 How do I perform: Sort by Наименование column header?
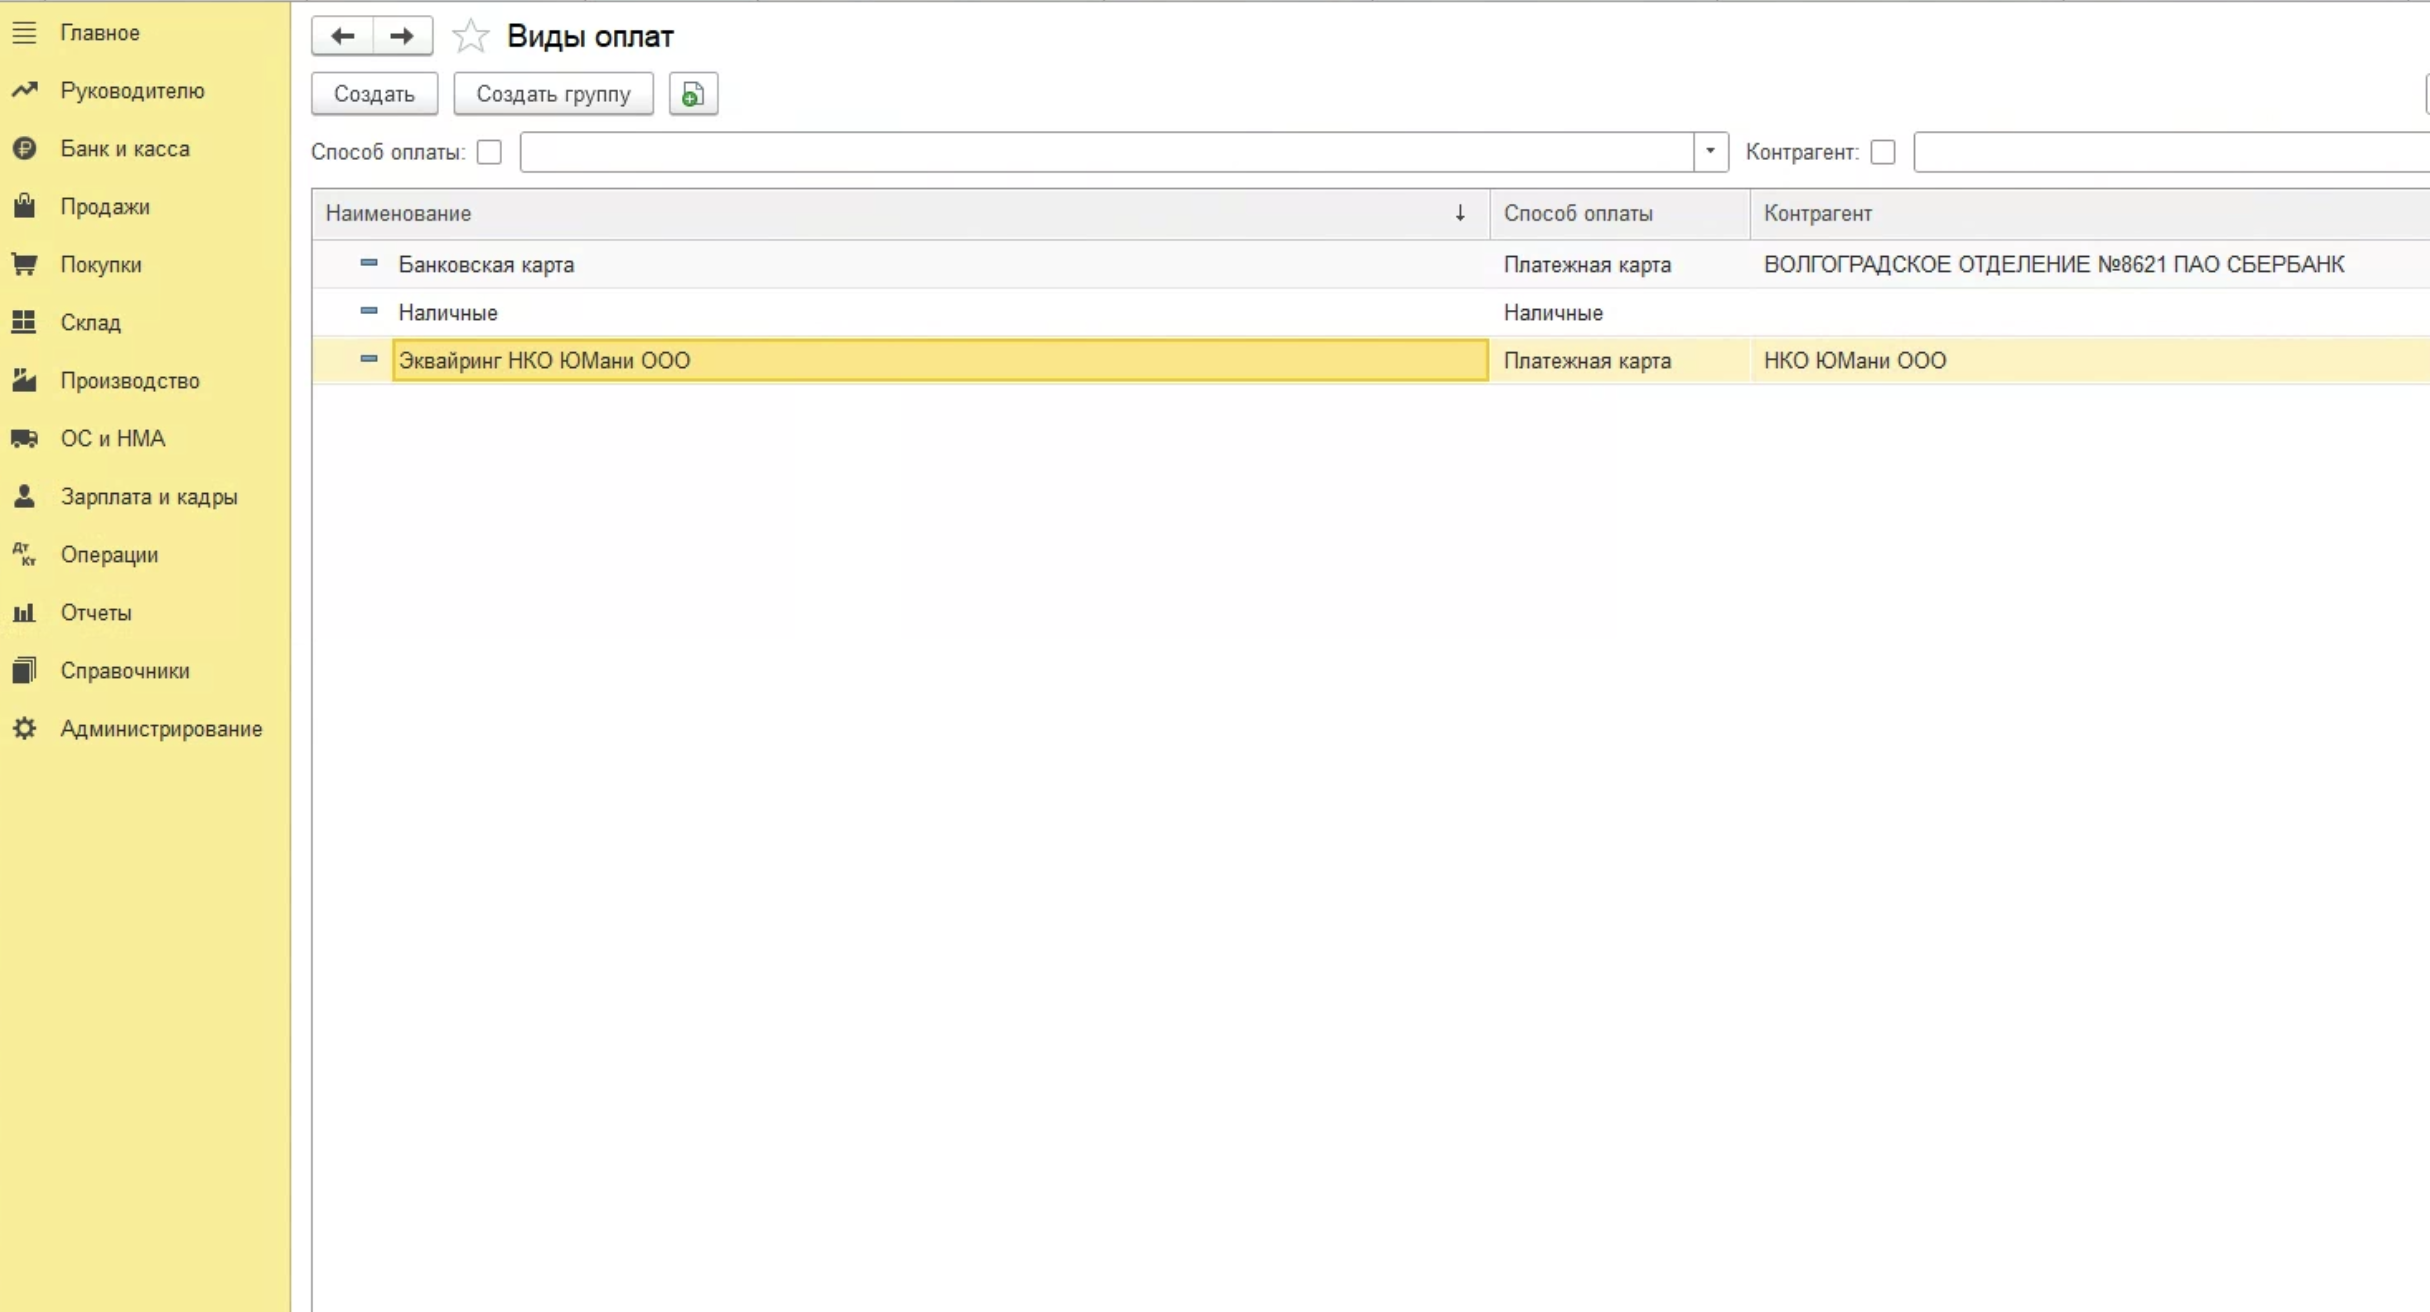pos(398,213)
